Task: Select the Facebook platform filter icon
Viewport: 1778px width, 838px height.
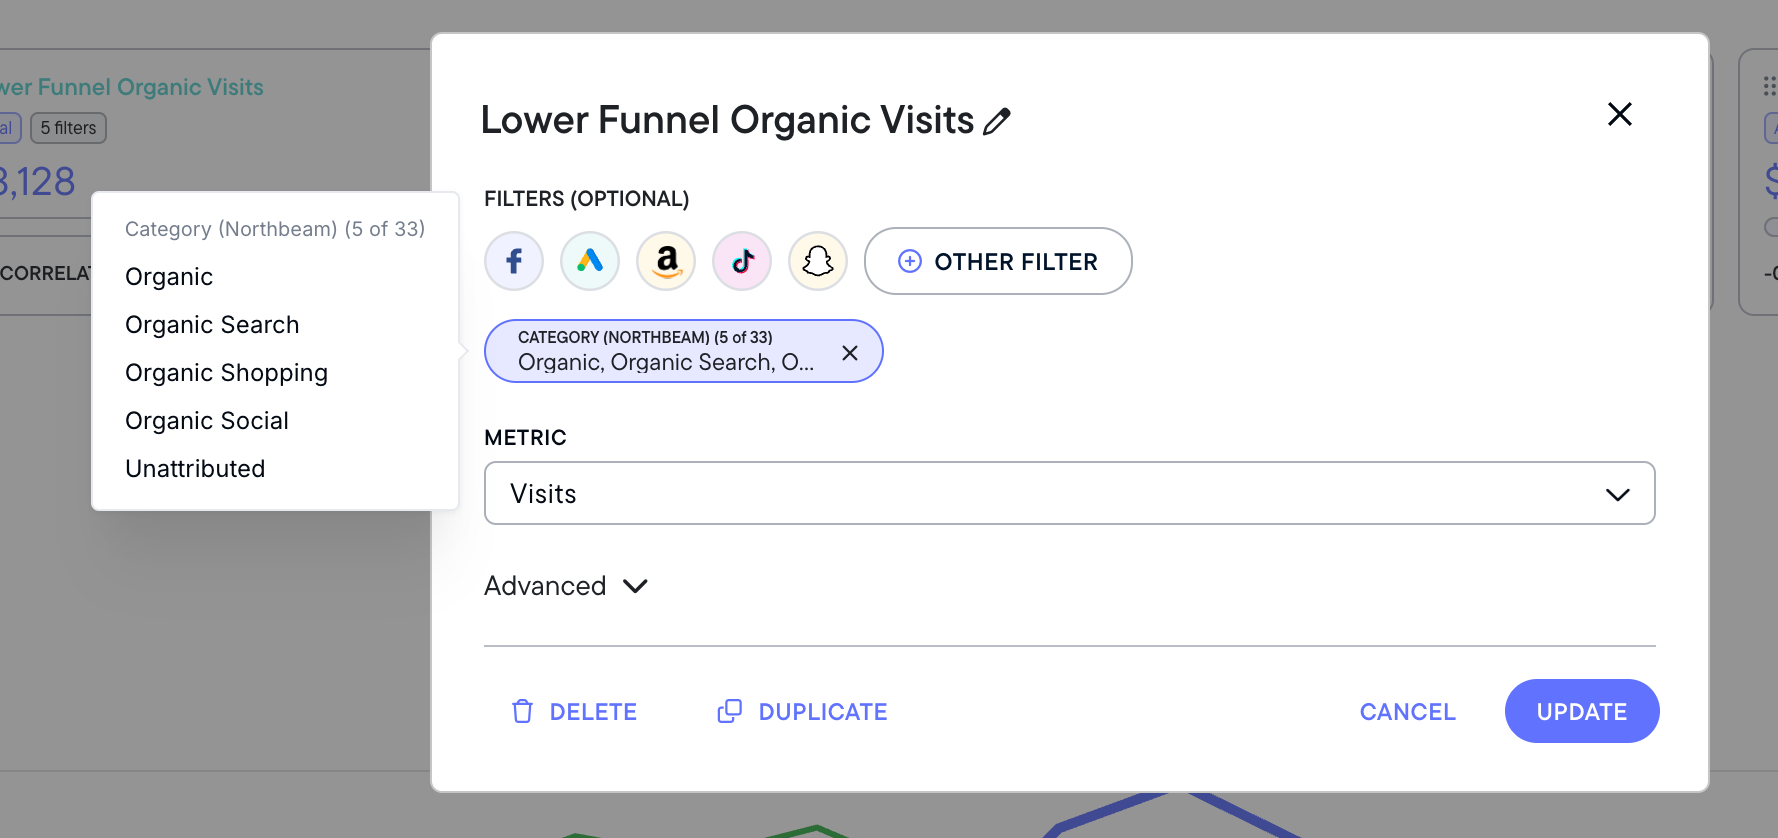Action: coord(514,261)
